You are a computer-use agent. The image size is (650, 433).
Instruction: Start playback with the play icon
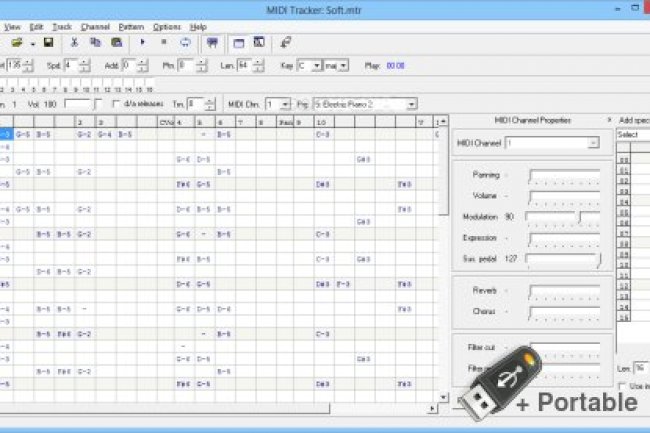(143, 42)
